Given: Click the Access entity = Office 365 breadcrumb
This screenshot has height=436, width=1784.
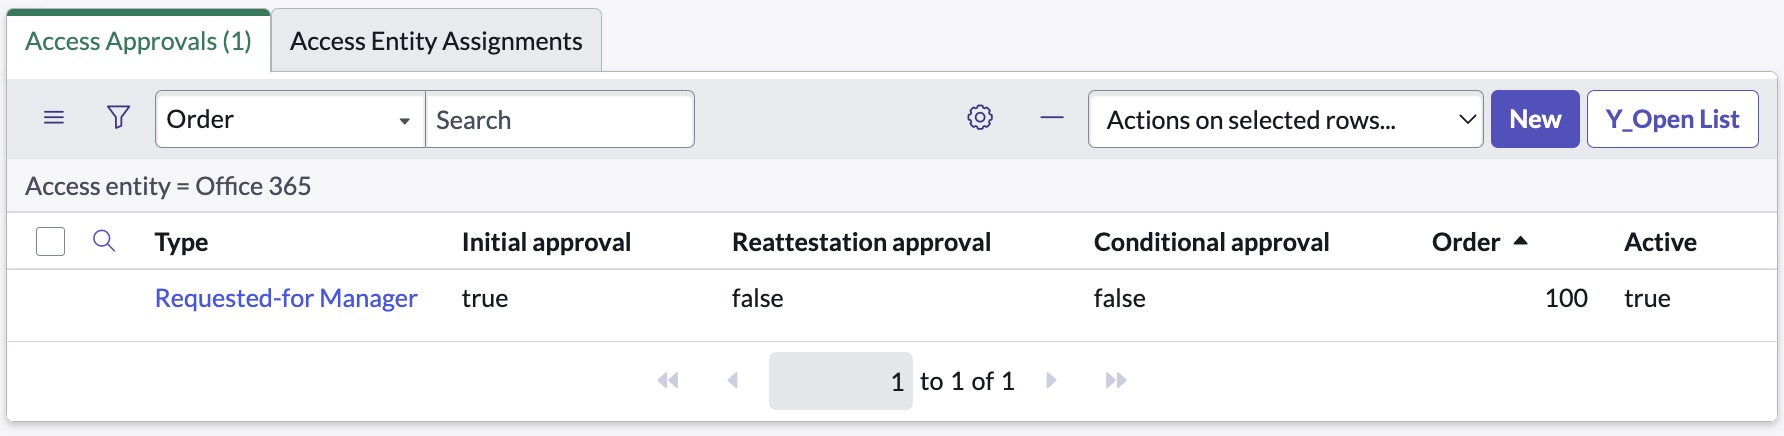Looking at the screenshot, I should [168, 186].
